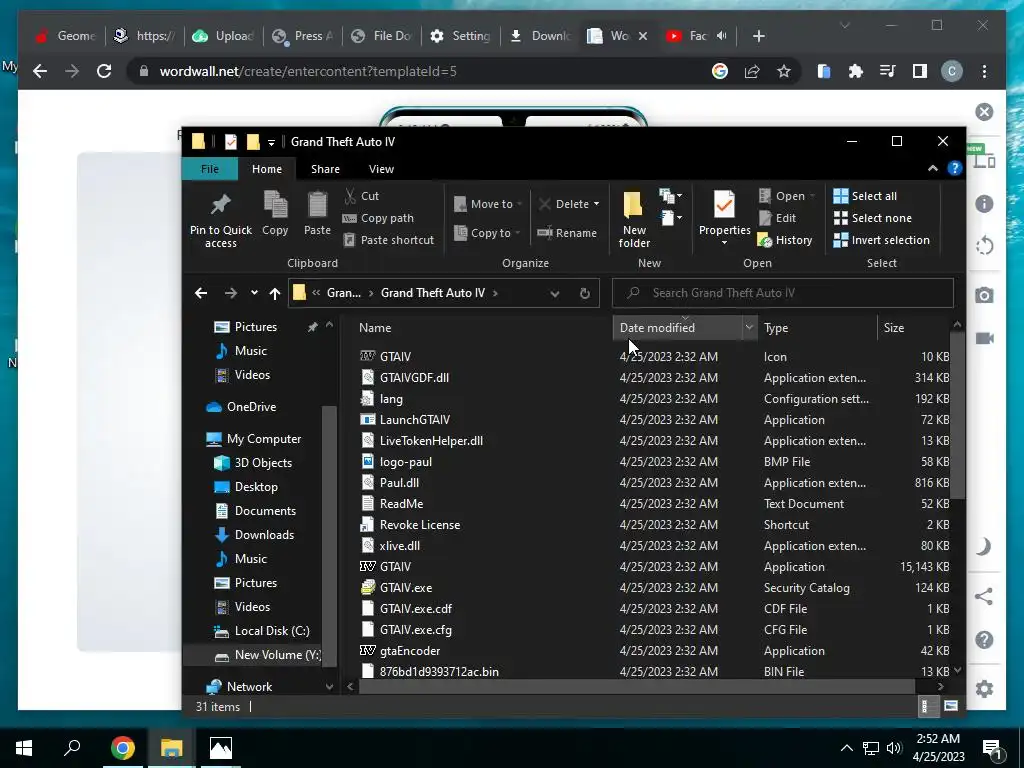Sort by Size column header

tap(893, 328)
